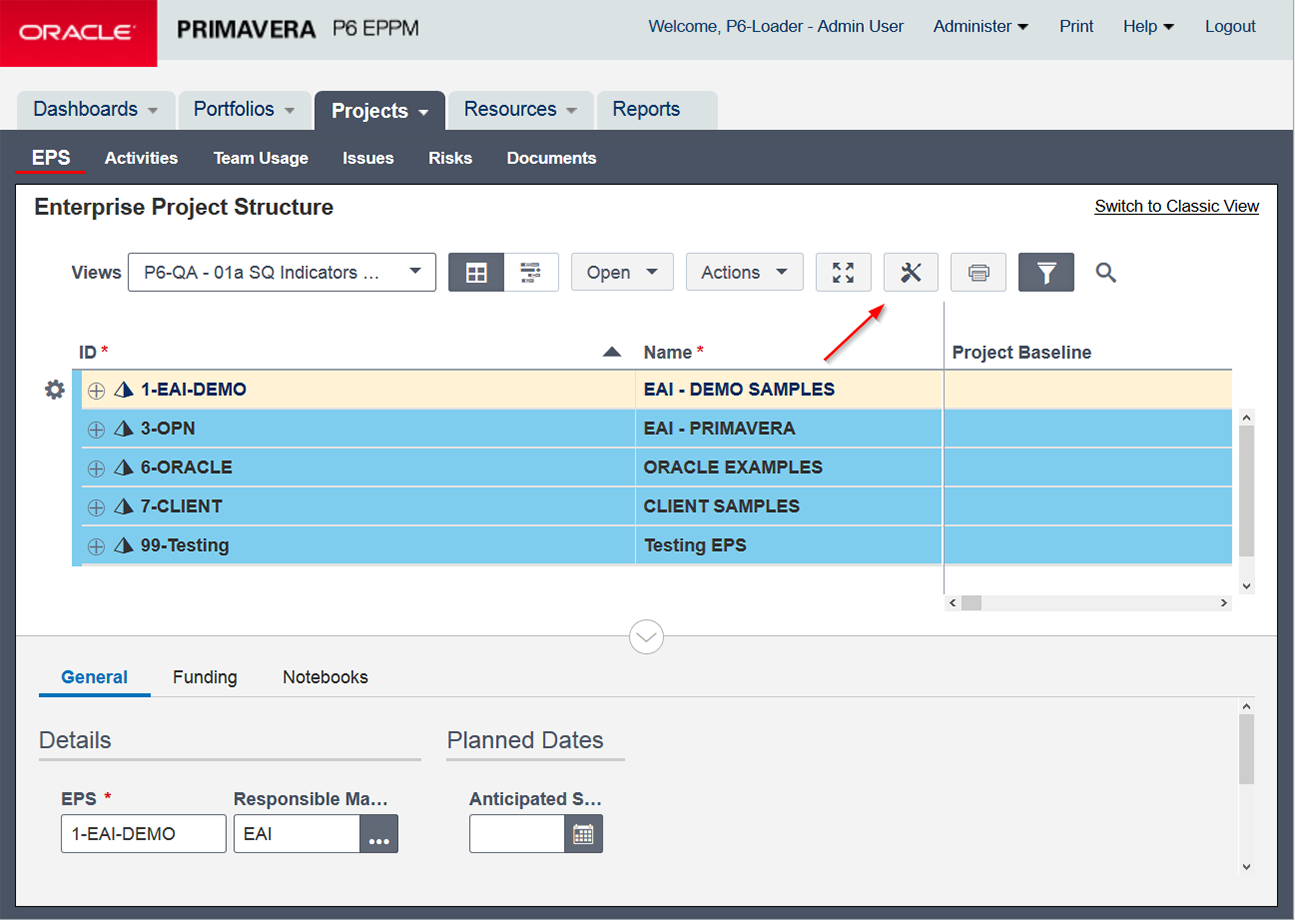The height and width of the screenshot is (920, 1295).
Task: Select the EPS sub-tab
Action: (x=51, y=158)
